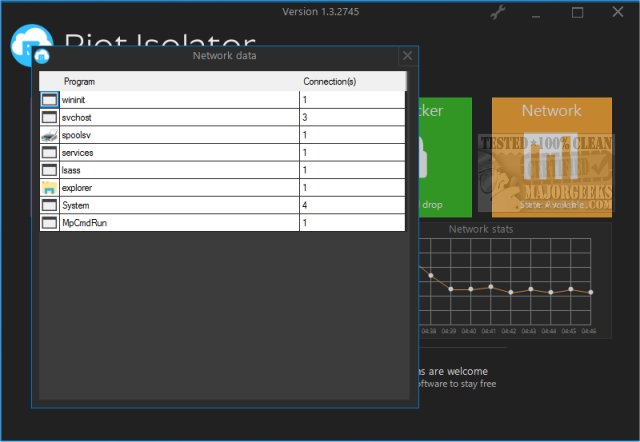This screenshot has height=442, width=640.
Task: Click the spoolsv printer icon
Action: click(50, 135)
